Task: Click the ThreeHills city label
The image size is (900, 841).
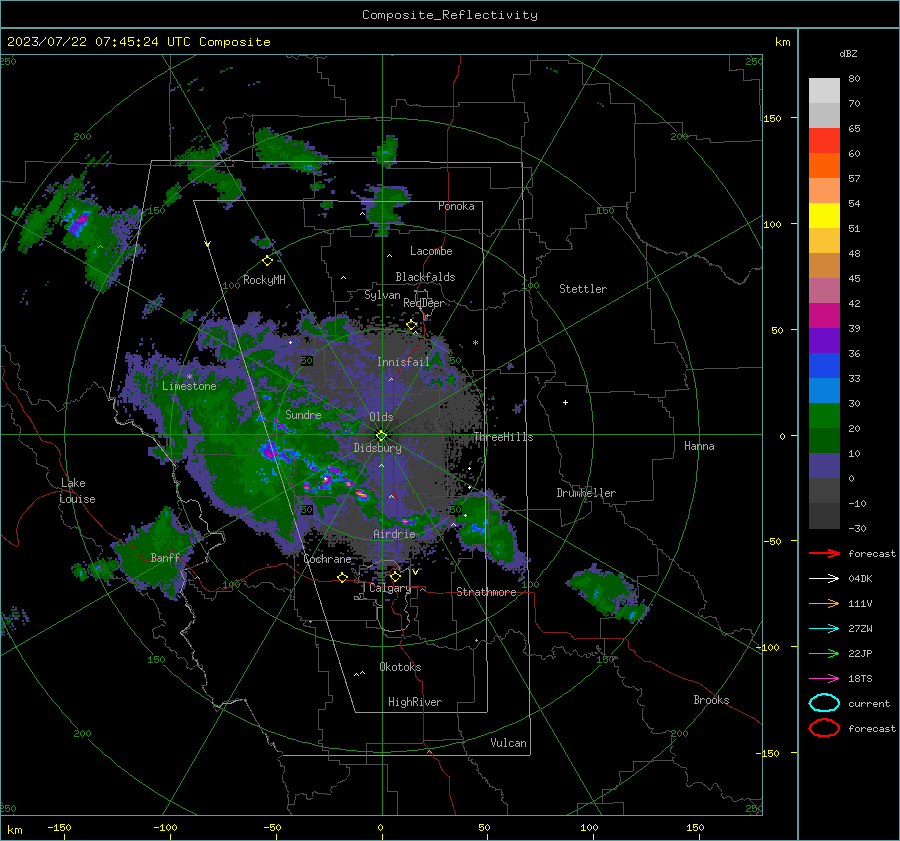Action: 503,437
